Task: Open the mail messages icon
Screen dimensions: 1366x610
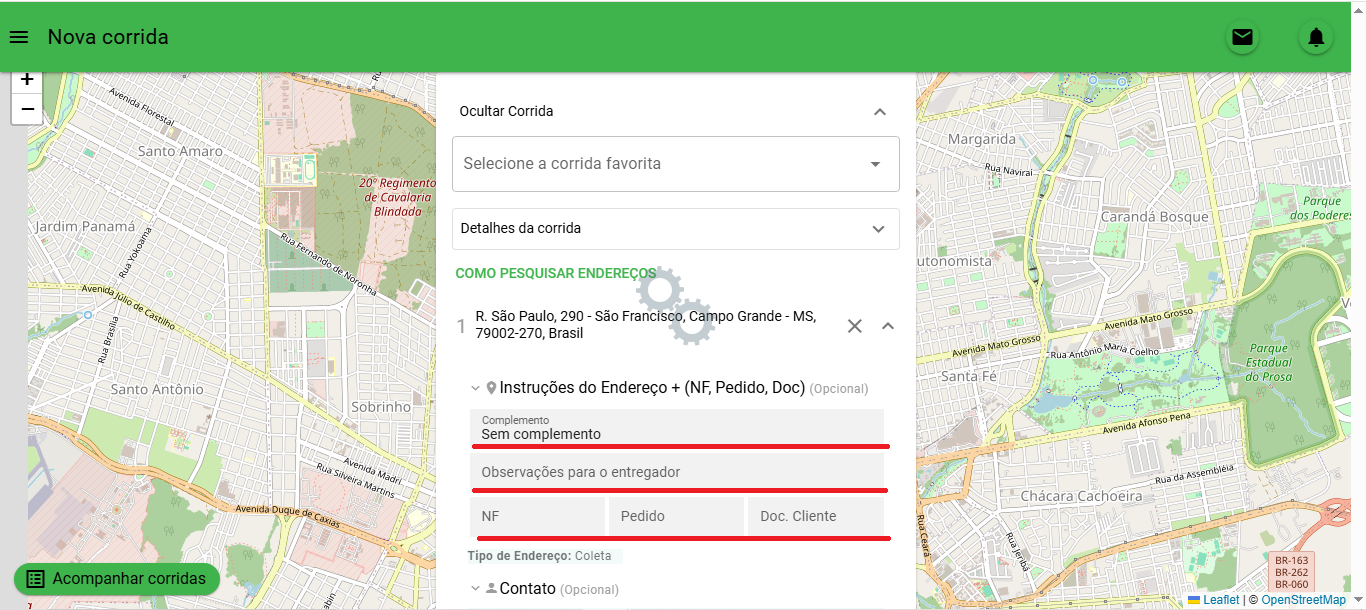Action: pos(1242,38)
